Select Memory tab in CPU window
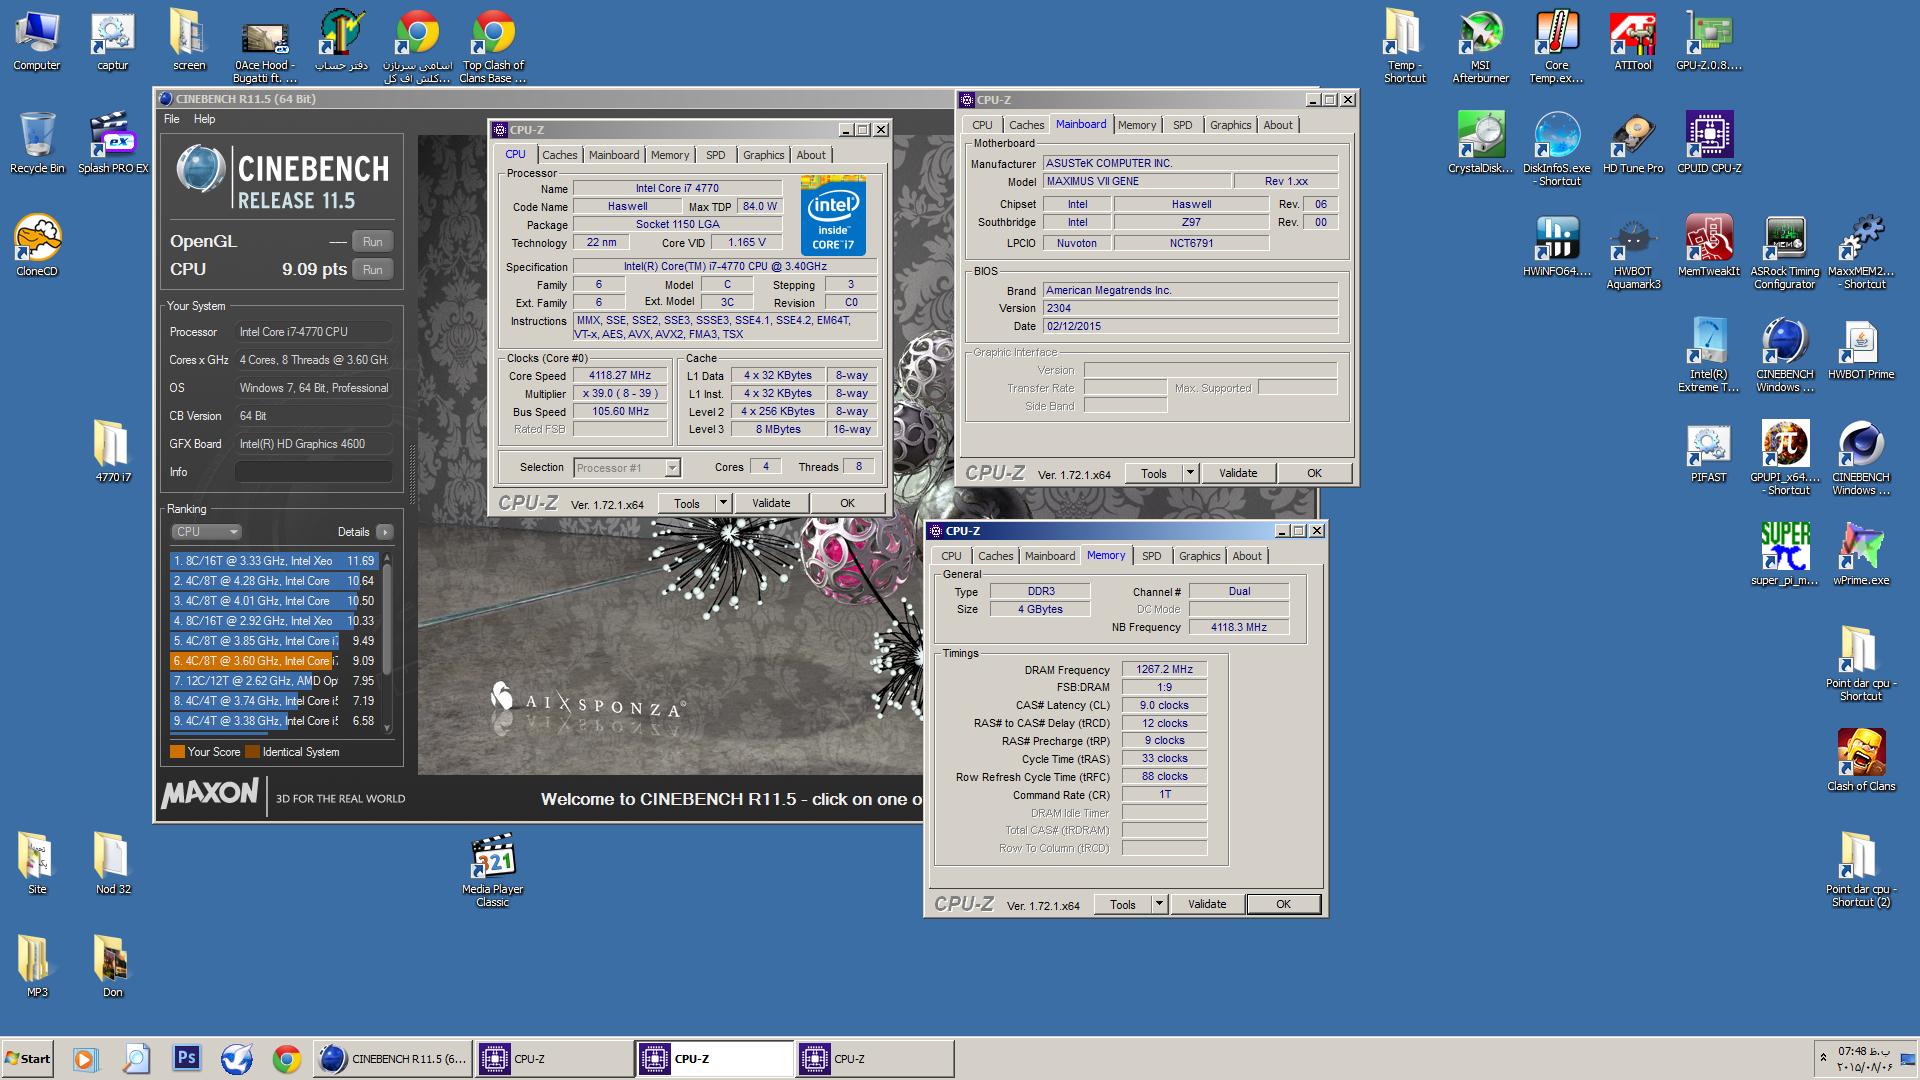Screen dimensions: 1920x1080 (x=669, y=155)
